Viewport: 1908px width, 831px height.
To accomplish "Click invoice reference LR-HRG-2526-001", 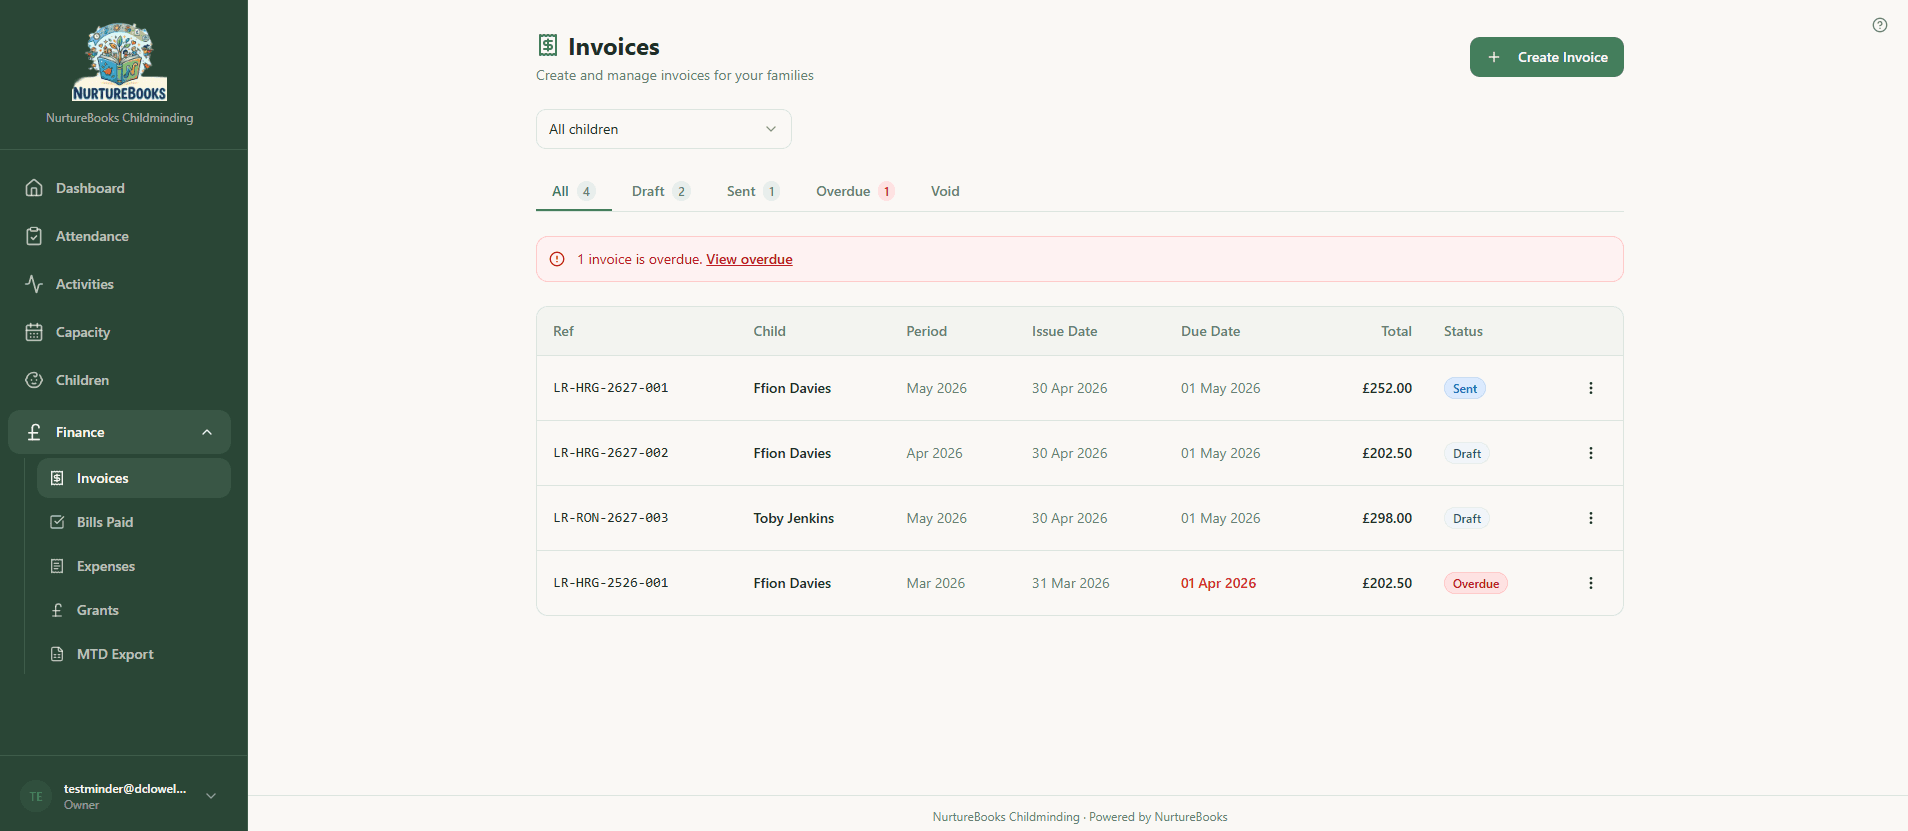I will (611, 583).
